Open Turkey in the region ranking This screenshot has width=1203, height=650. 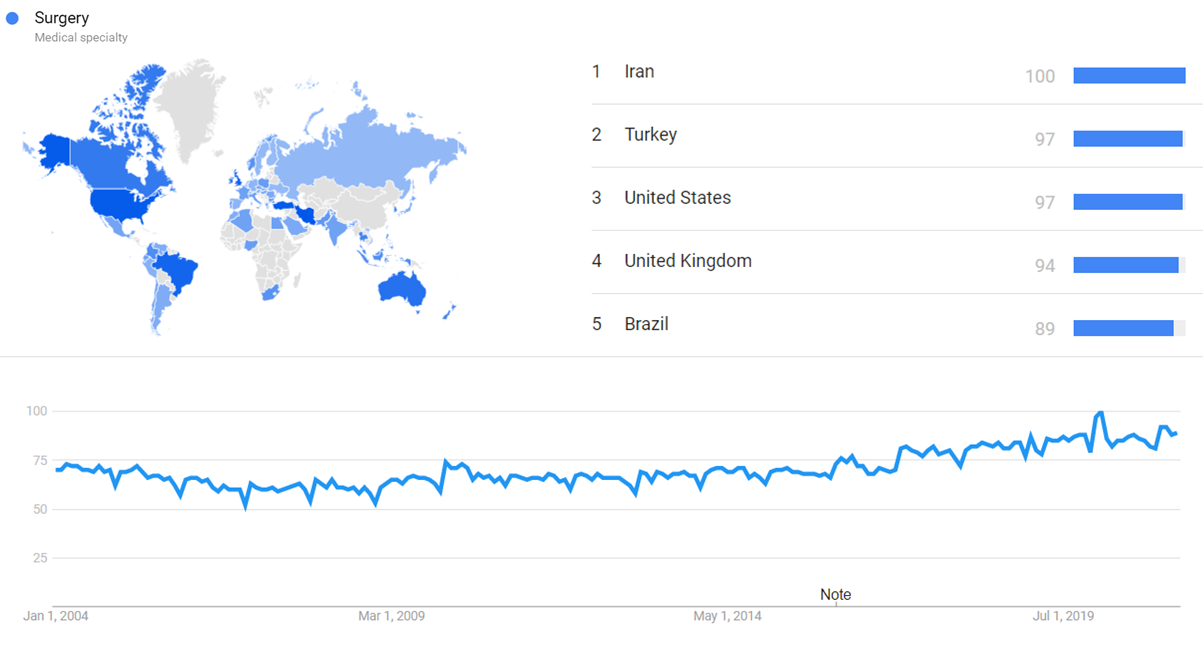[x=650, y=134]
